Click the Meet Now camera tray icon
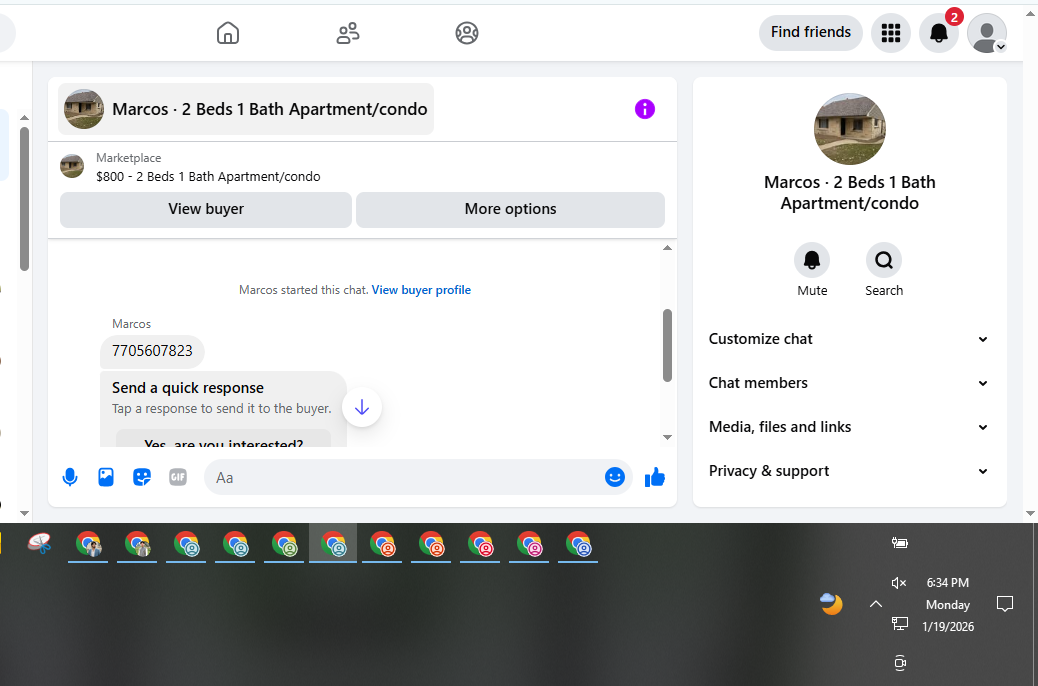 [x=900, y=663]
